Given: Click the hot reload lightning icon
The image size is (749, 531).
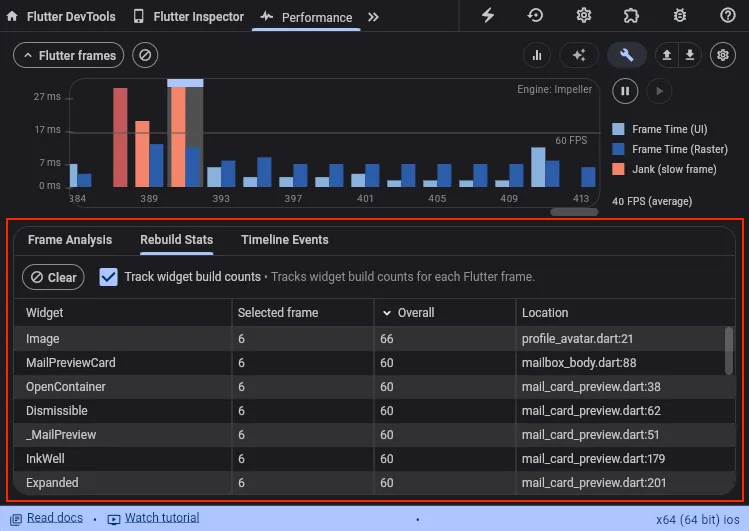Looking at the screenshot, I should coord(488,16).
